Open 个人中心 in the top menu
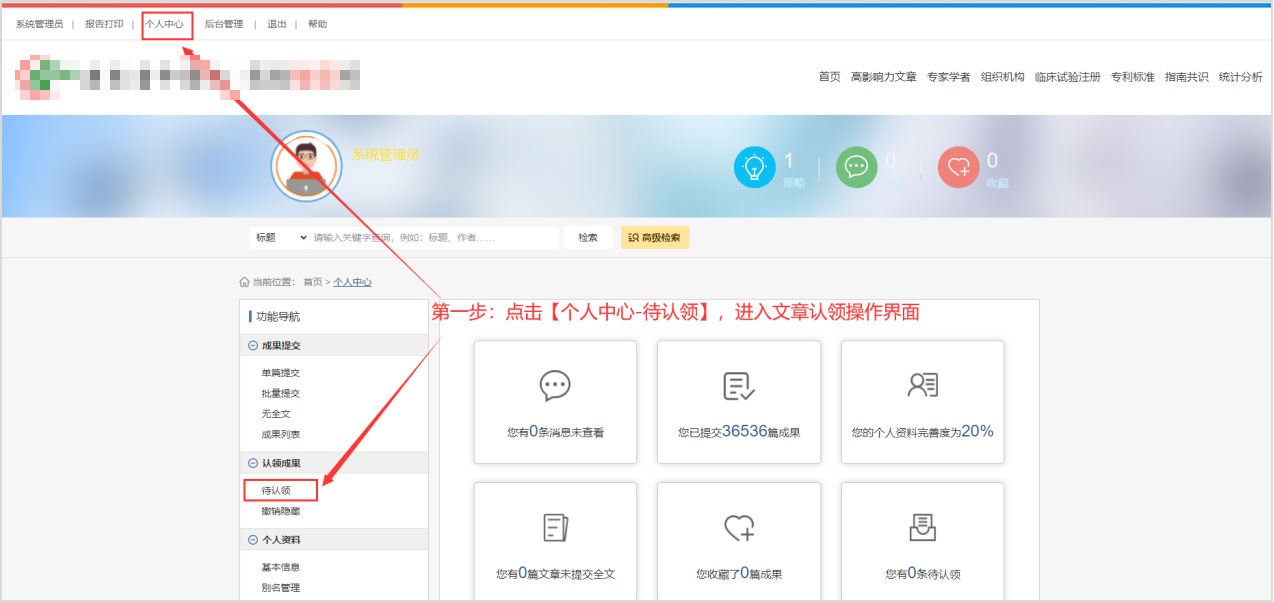 coord(165,24)
